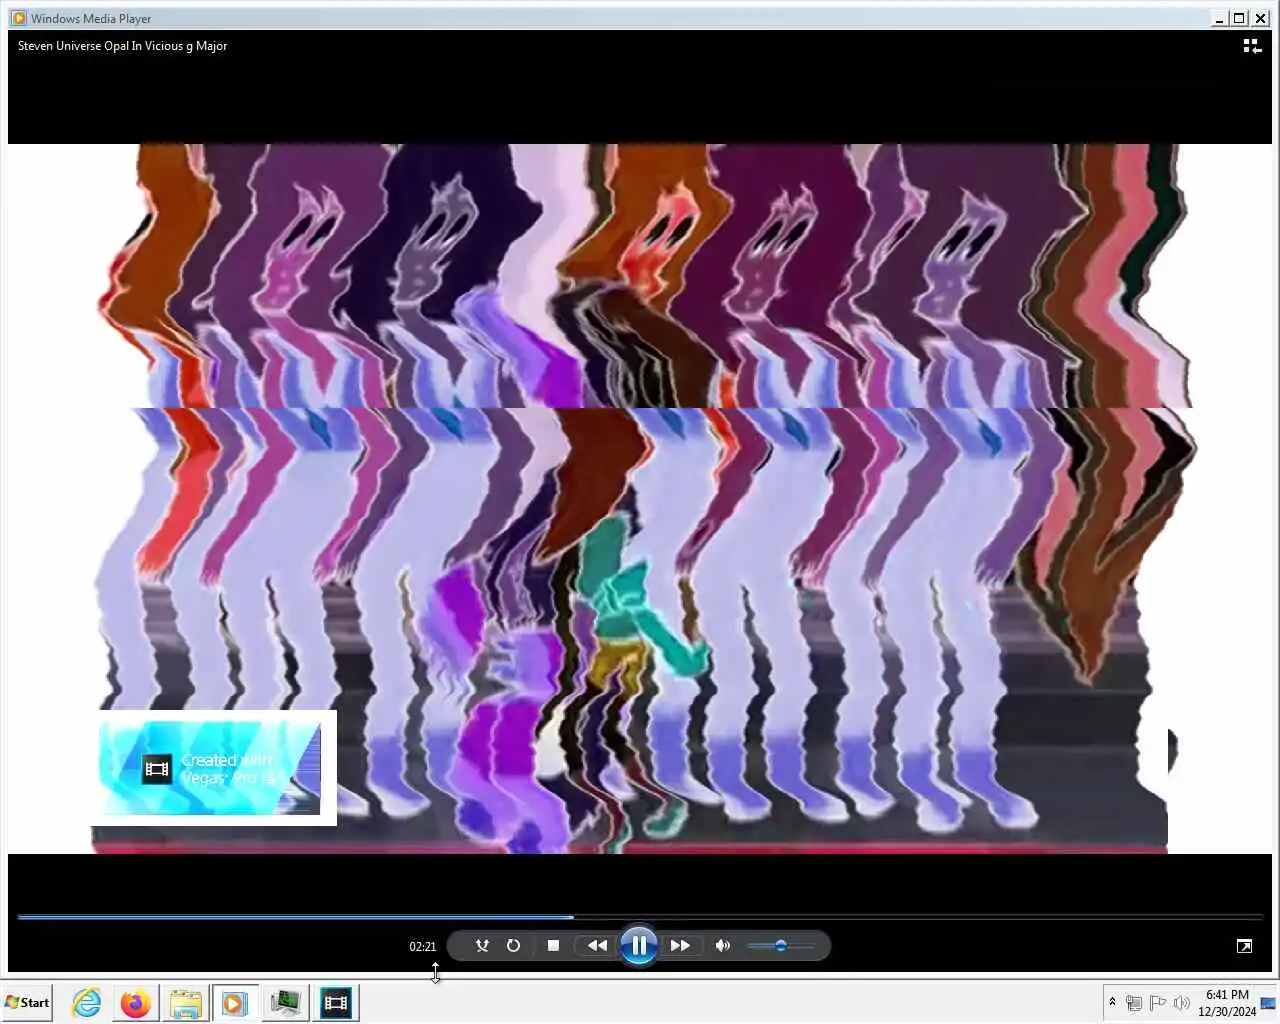Switch to Library view icon
This screenshot has width=1280, height=1024.
pyautogui.click(x=1252, y=46)
